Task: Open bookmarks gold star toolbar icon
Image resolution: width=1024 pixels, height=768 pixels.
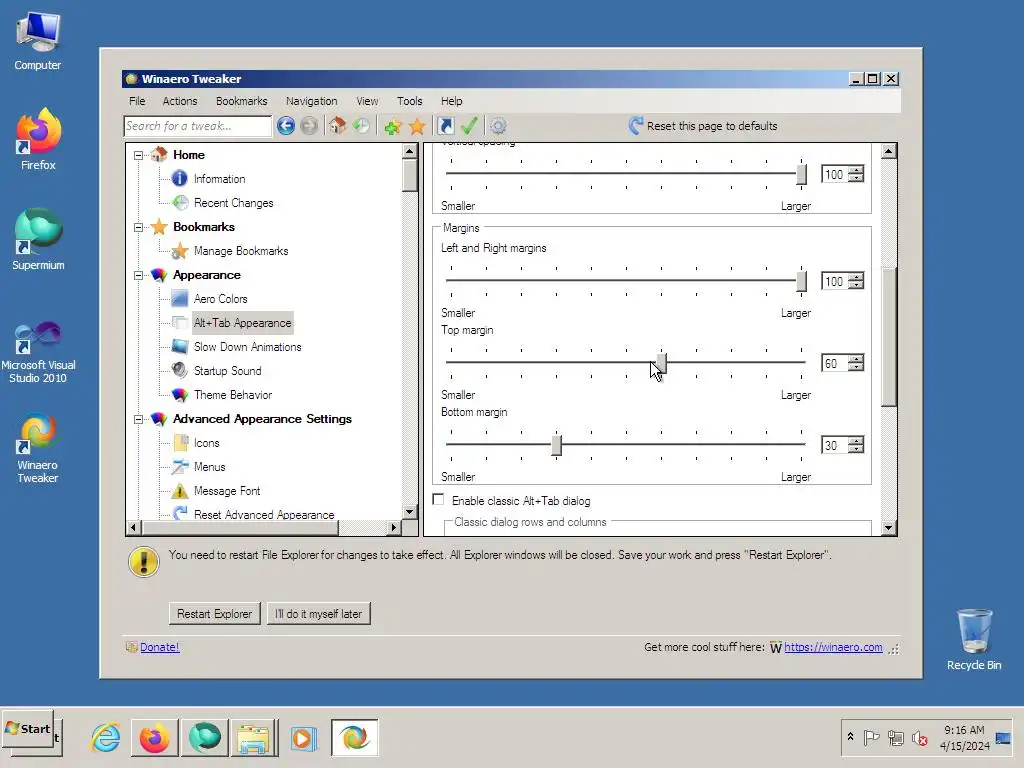Action: pos(417,126)
